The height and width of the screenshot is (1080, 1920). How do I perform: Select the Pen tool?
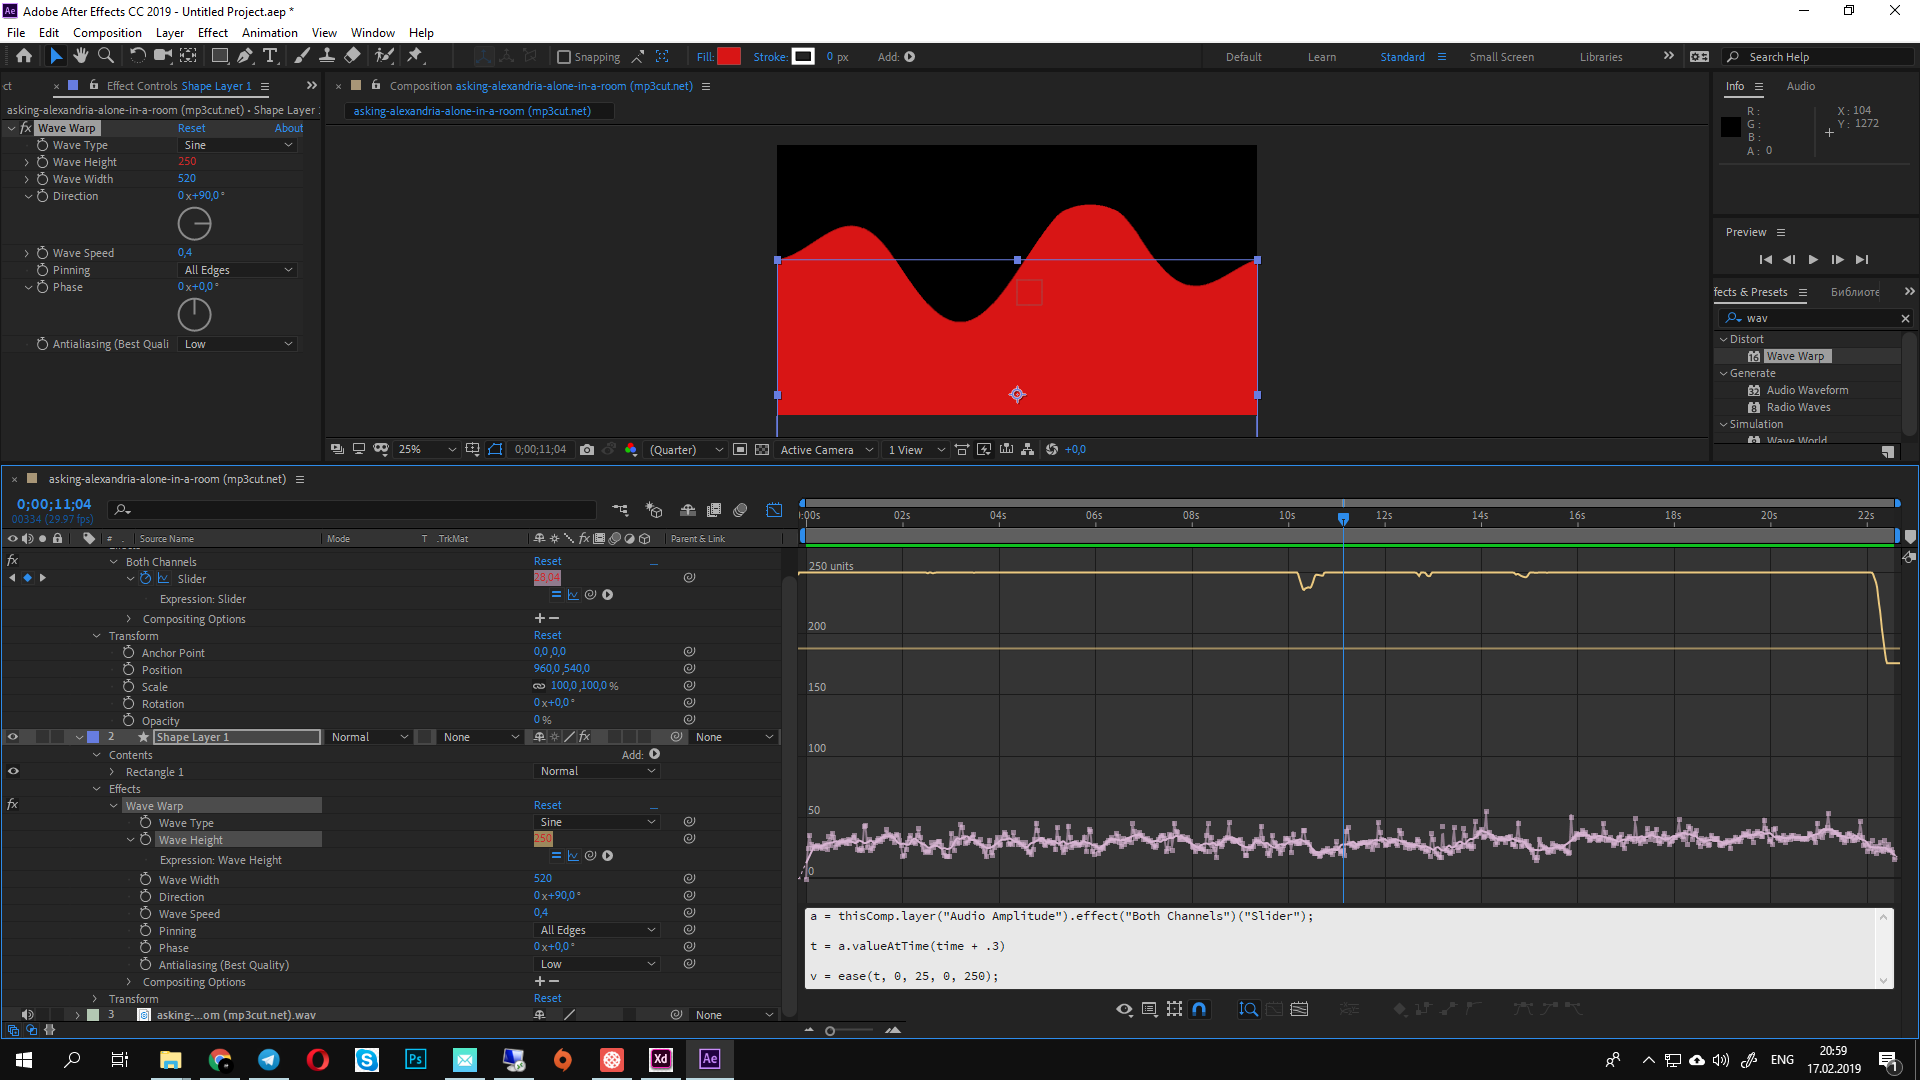coord(245,56)
